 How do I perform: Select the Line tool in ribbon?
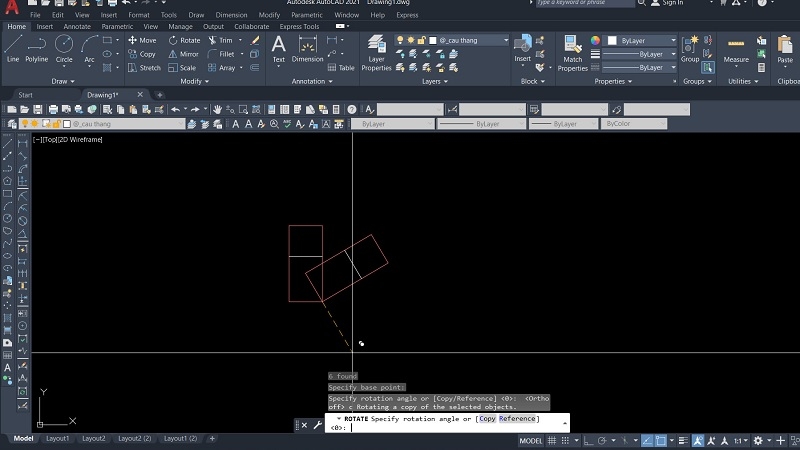13,49
